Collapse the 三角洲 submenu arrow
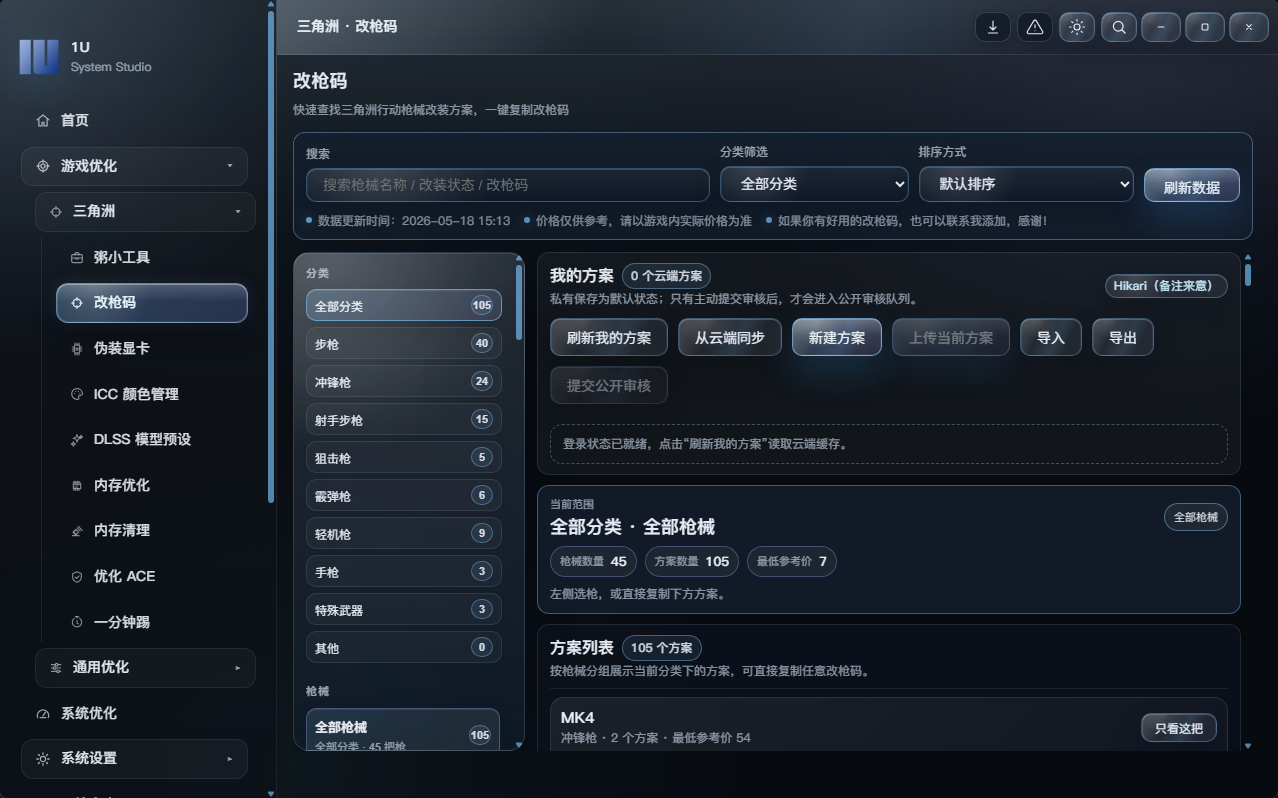Screen dimensions: 1278x798 [237, 211]
